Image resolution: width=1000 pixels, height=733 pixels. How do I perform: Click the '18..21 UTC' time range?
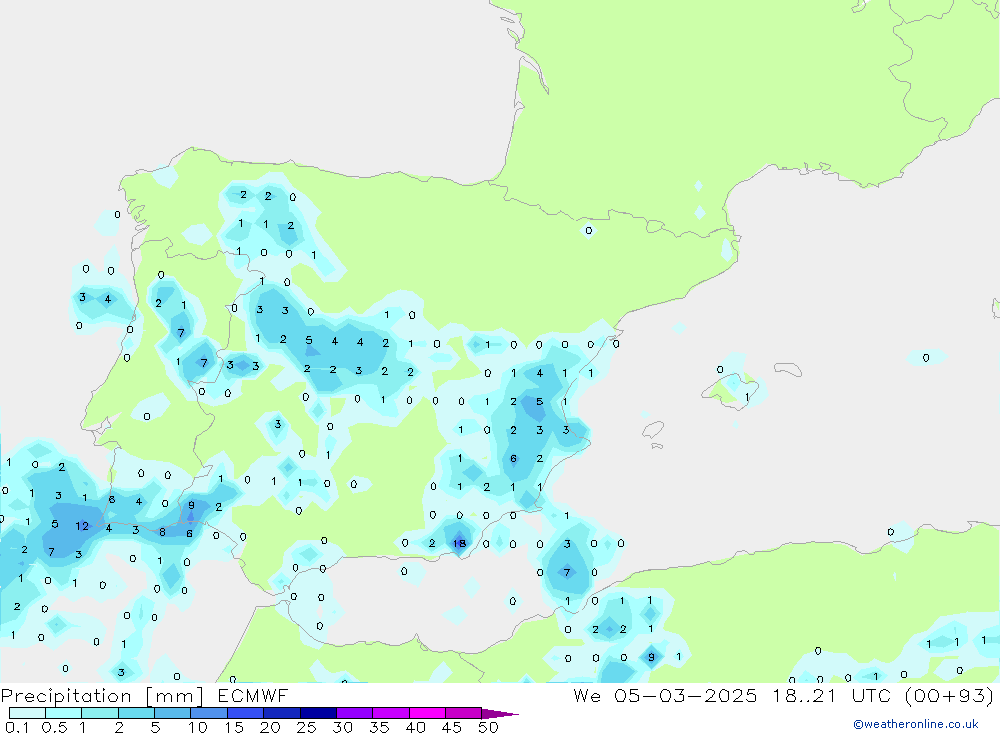[x=832, y=696]
